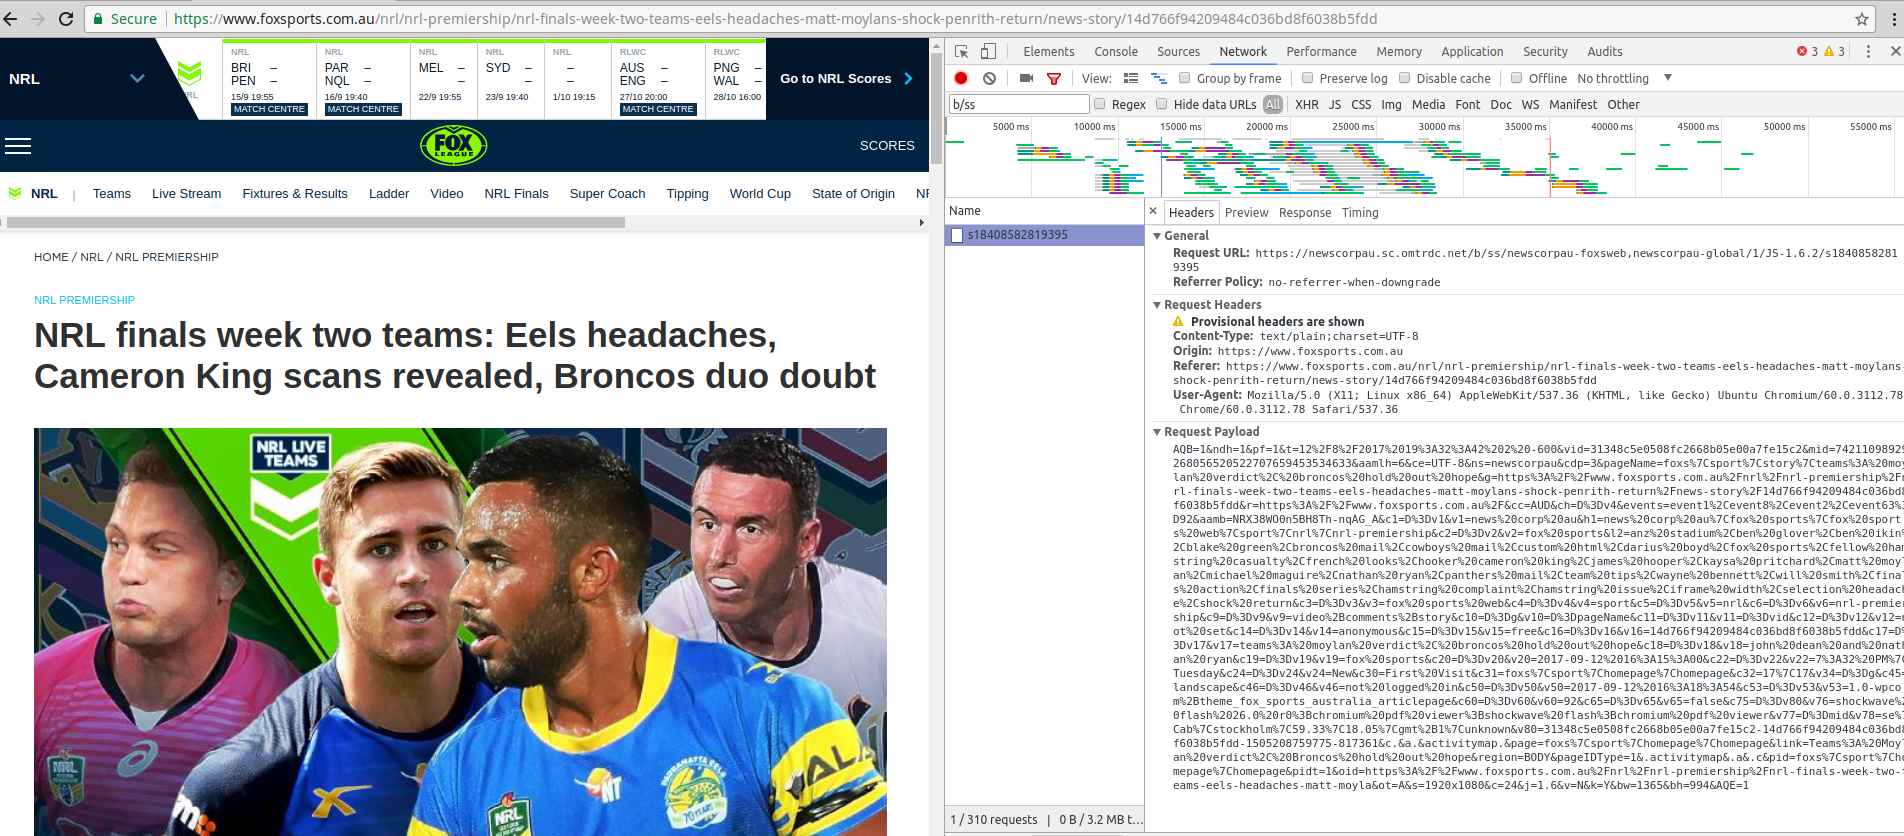Enable the Preserve log checkbox

pyautogui.click(x=1307, y=78)
